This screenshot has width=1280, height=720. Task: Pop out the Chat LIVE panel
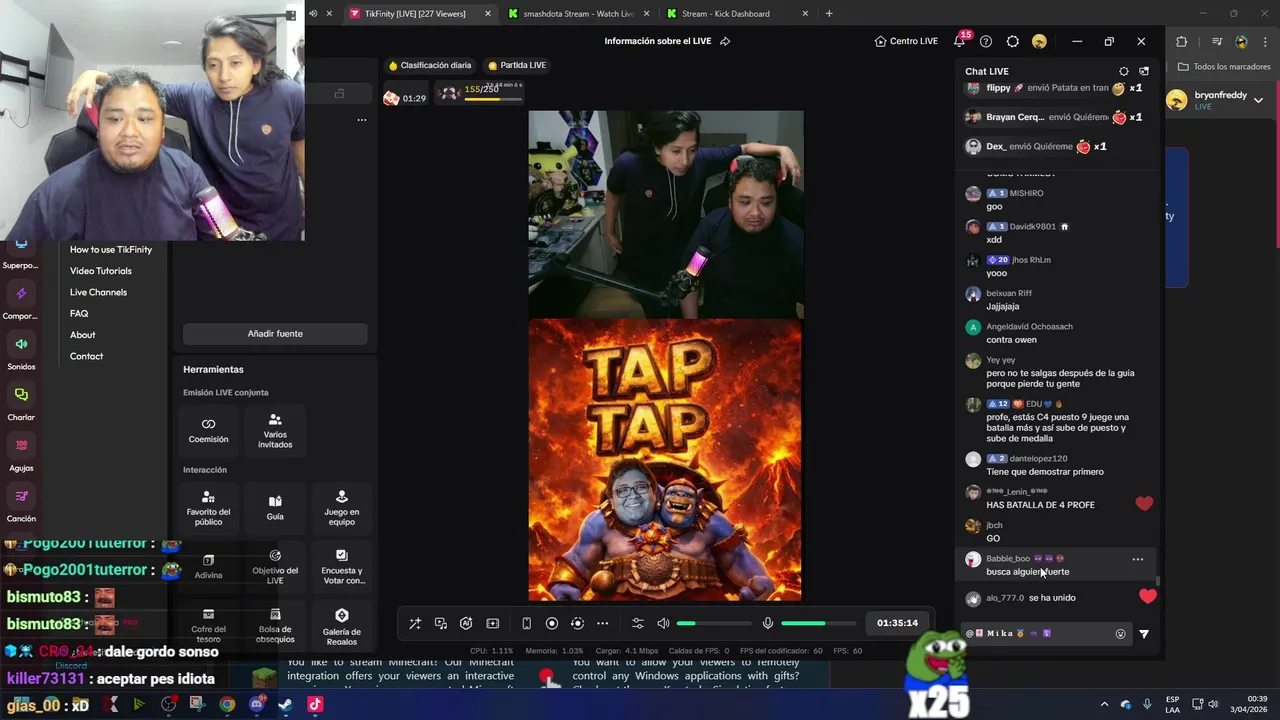pyautogui.click(x=1144, y=71)
